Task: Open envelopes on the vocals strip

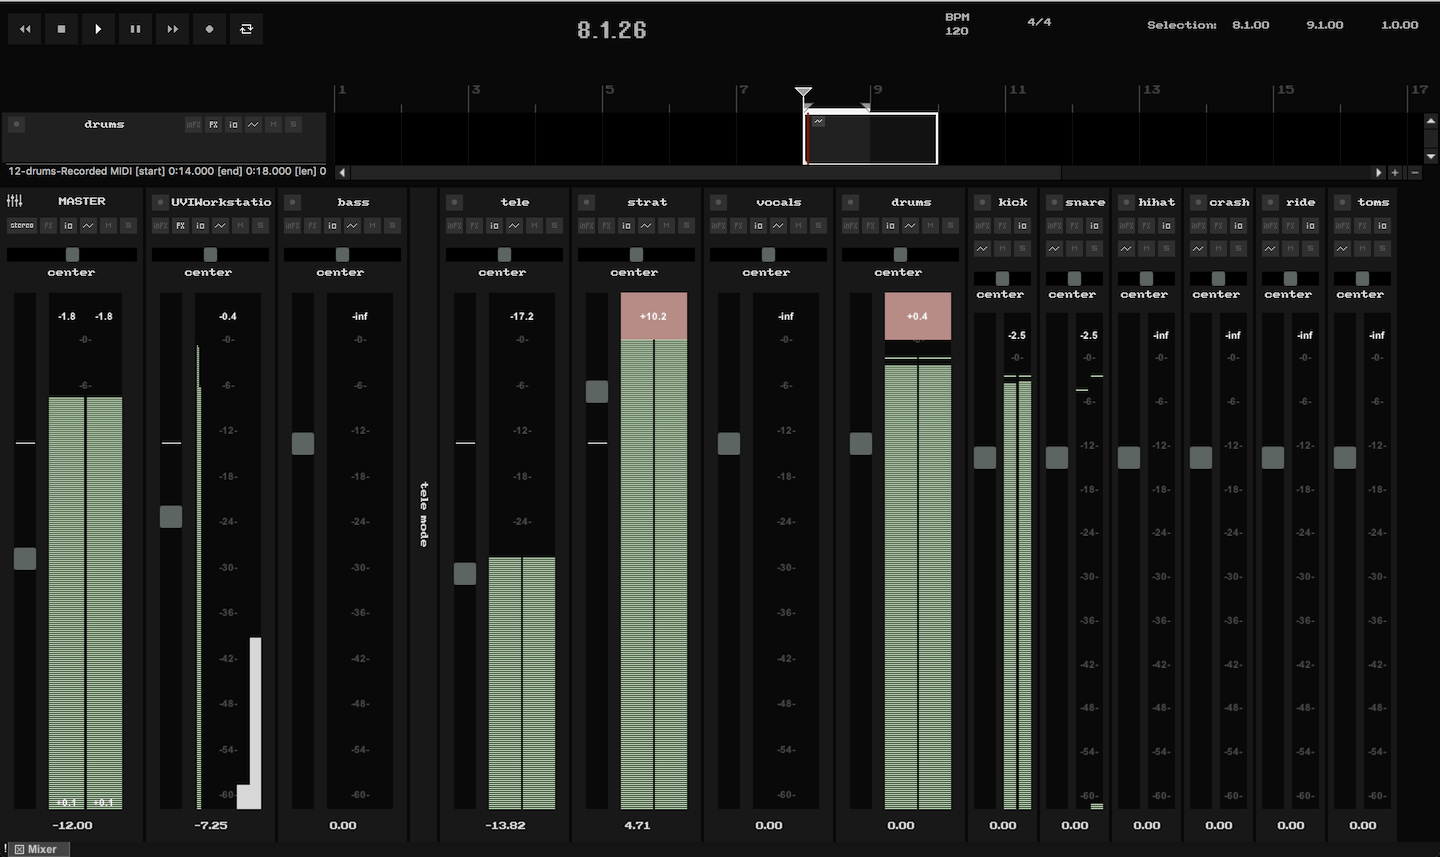Action: (778, 226)
